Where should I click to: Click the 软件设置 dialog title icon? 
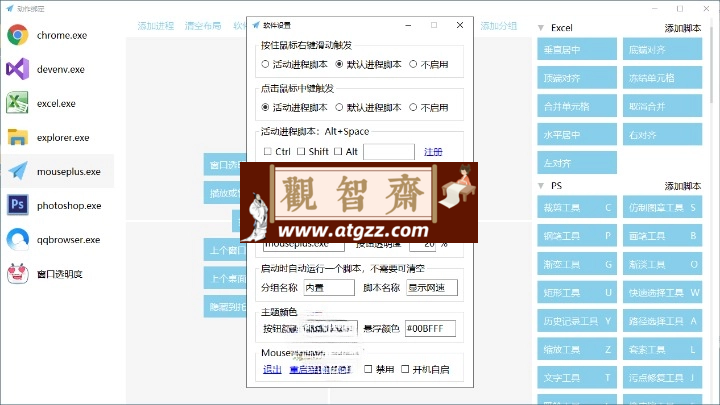(x=256, y=25)
